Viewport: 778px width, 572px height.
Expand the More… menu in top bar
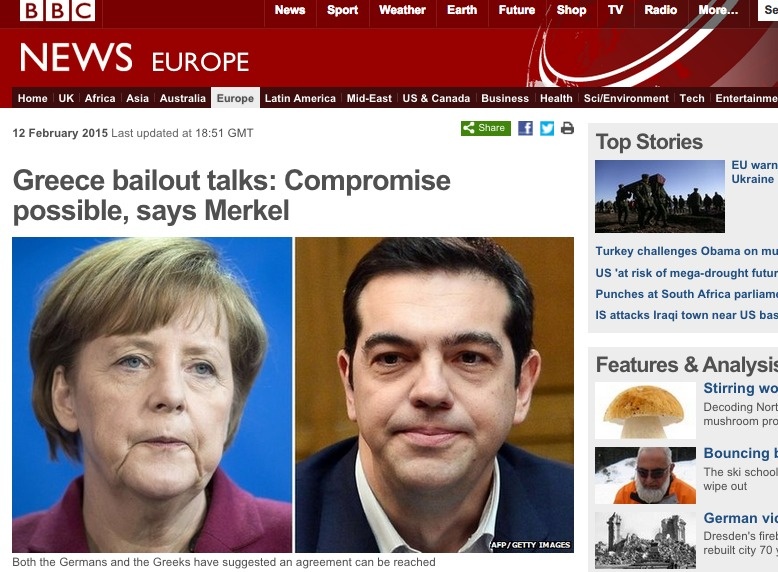718,10
